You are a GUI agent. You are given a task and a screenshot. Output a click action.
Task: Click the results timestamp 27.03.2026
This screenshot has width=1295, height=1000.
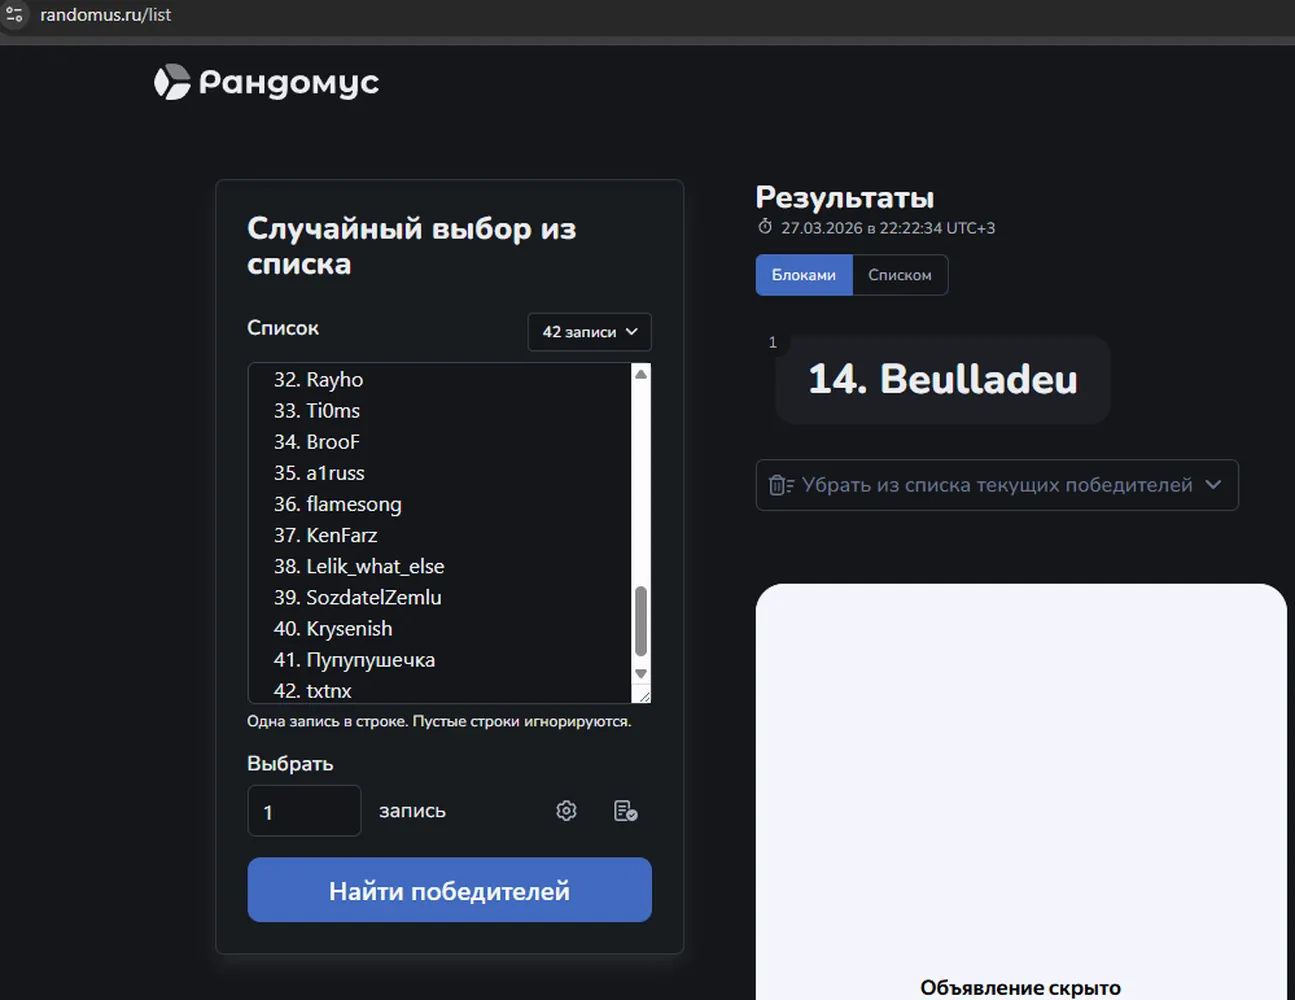click(x=888, y=228)
